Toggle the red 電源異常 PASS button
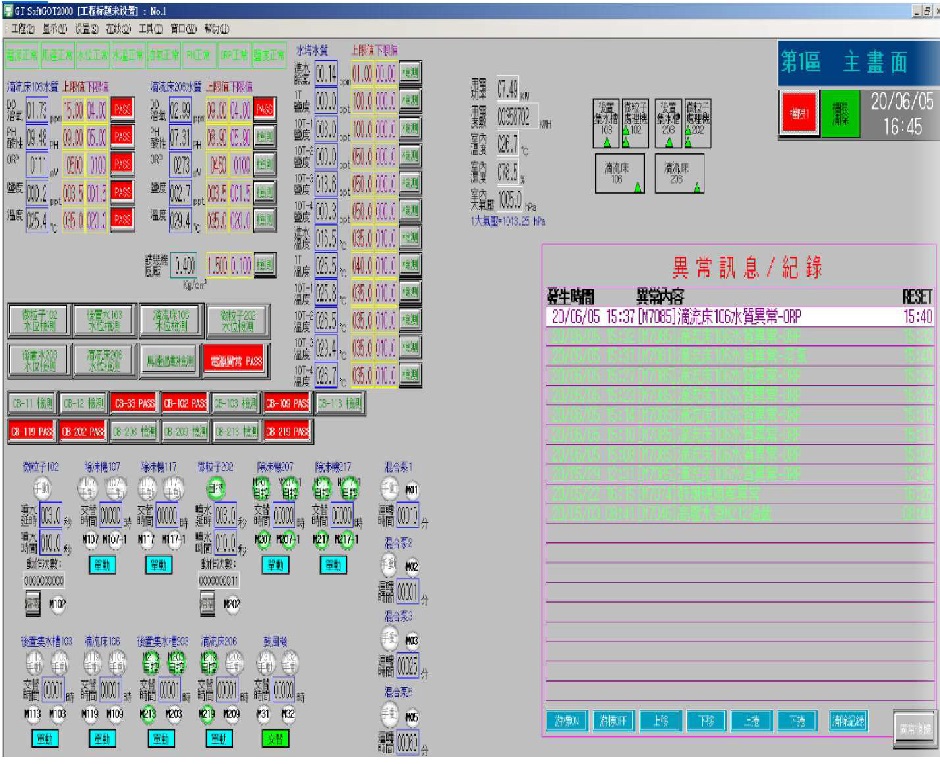This screenshot has height=764, width=940. (232, 360)
